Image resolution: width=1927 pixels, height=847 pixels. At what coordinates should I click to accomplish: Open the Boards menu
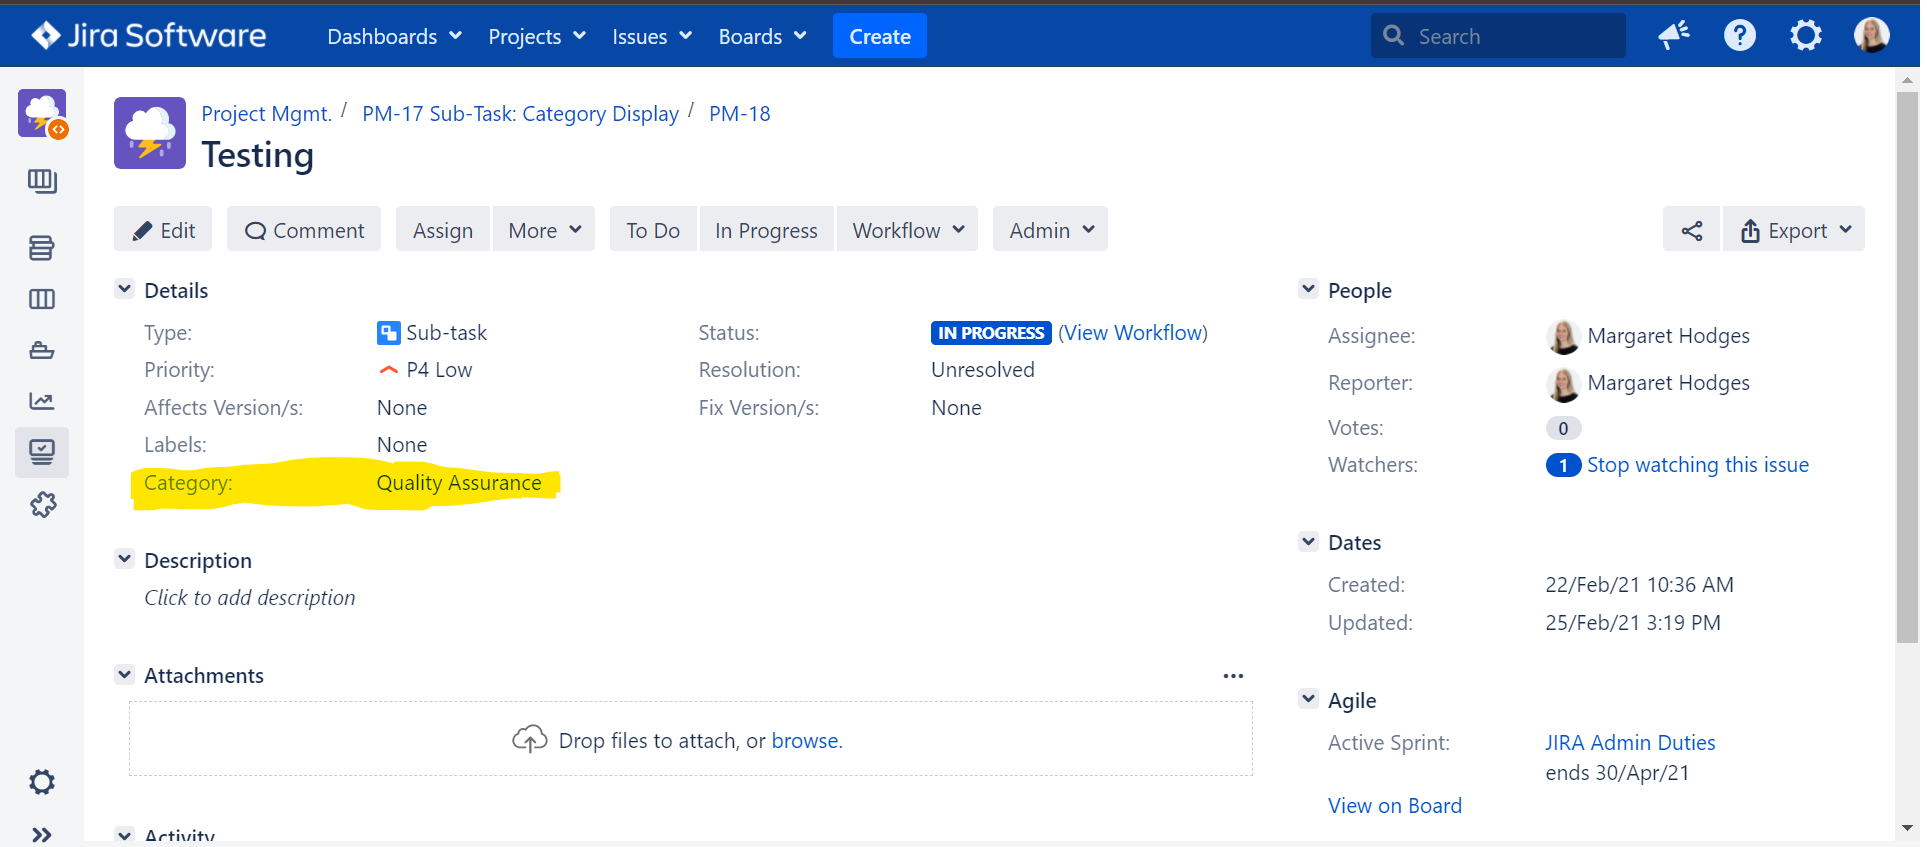[x=763, y=37]
